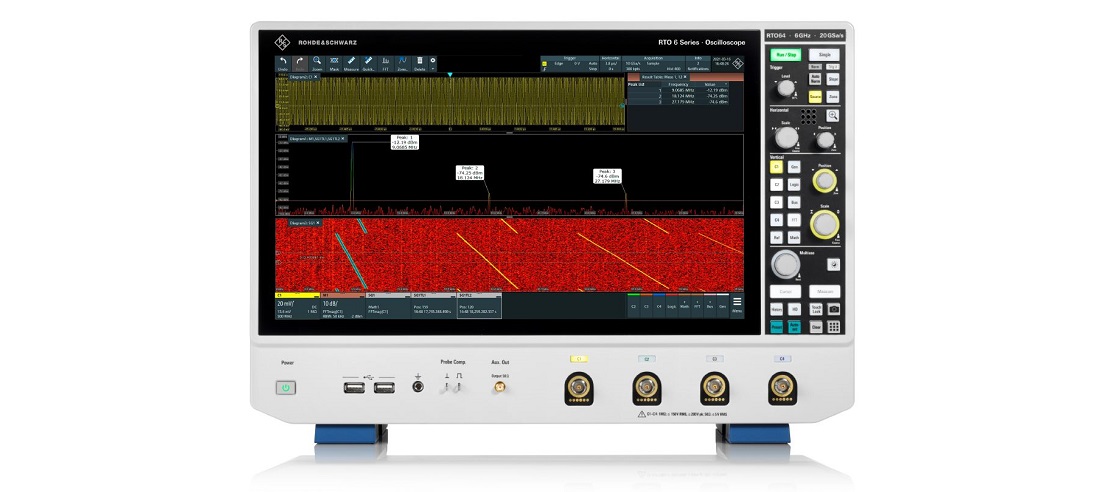This screenshot has width=1100, height=492.
Task: Open the Acquisition settings panel on screen
Action: (654, 64)
